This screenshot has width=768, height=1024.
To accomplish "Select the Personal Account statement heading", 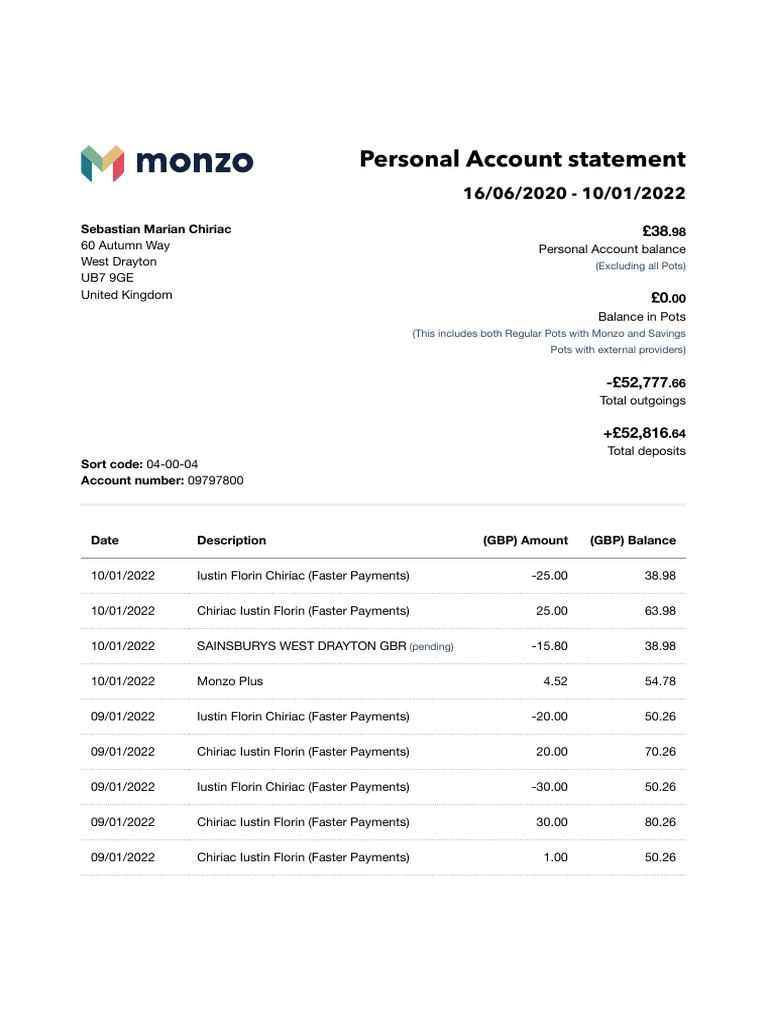I will click(x=522, y=159).
